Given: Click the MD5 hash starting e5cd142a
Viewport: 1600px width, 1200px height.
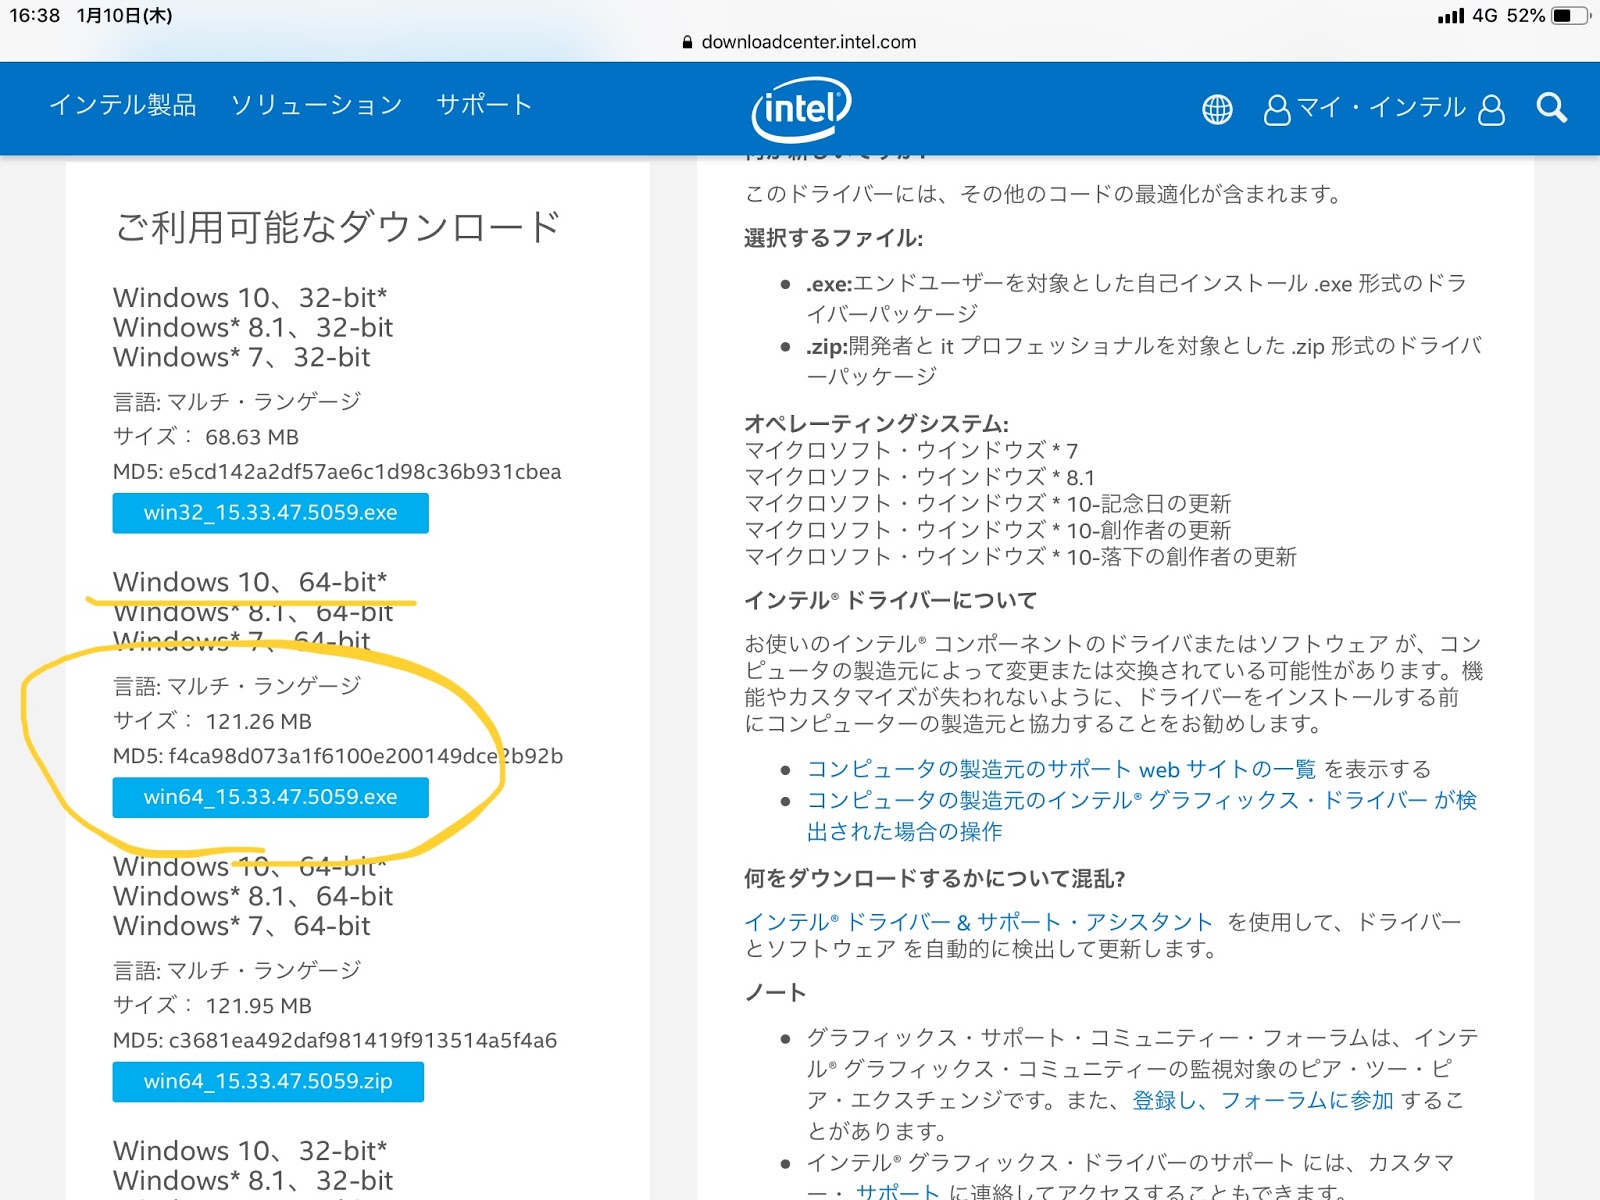Looking at the screenshot, I should (x=337, y=472).
